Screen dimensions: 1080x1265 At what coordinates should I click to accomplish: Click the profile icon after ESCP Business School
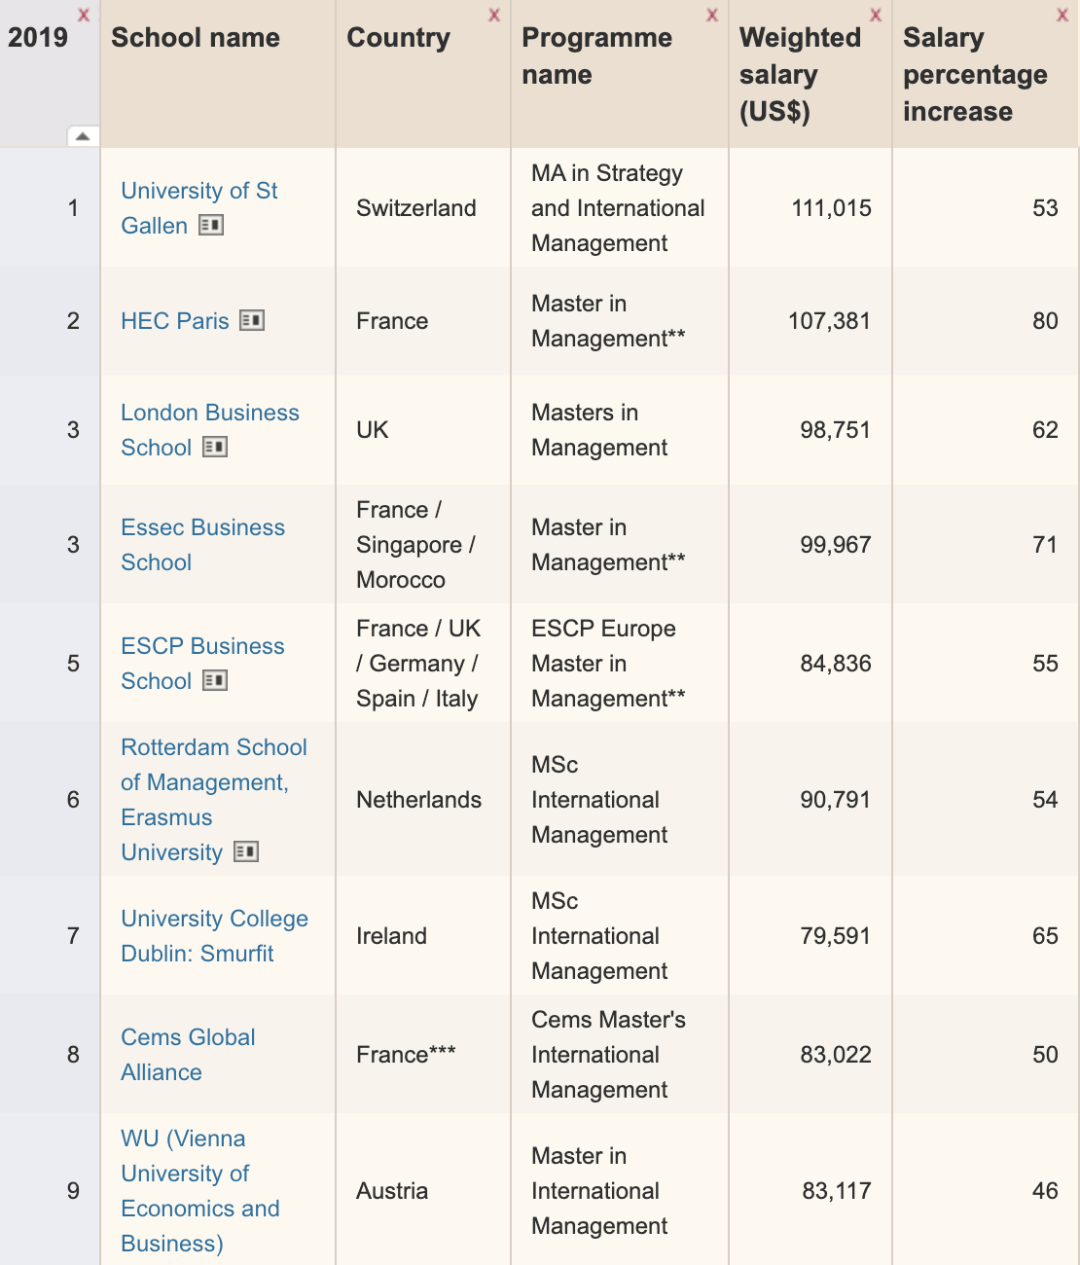(x=215, y=681)
